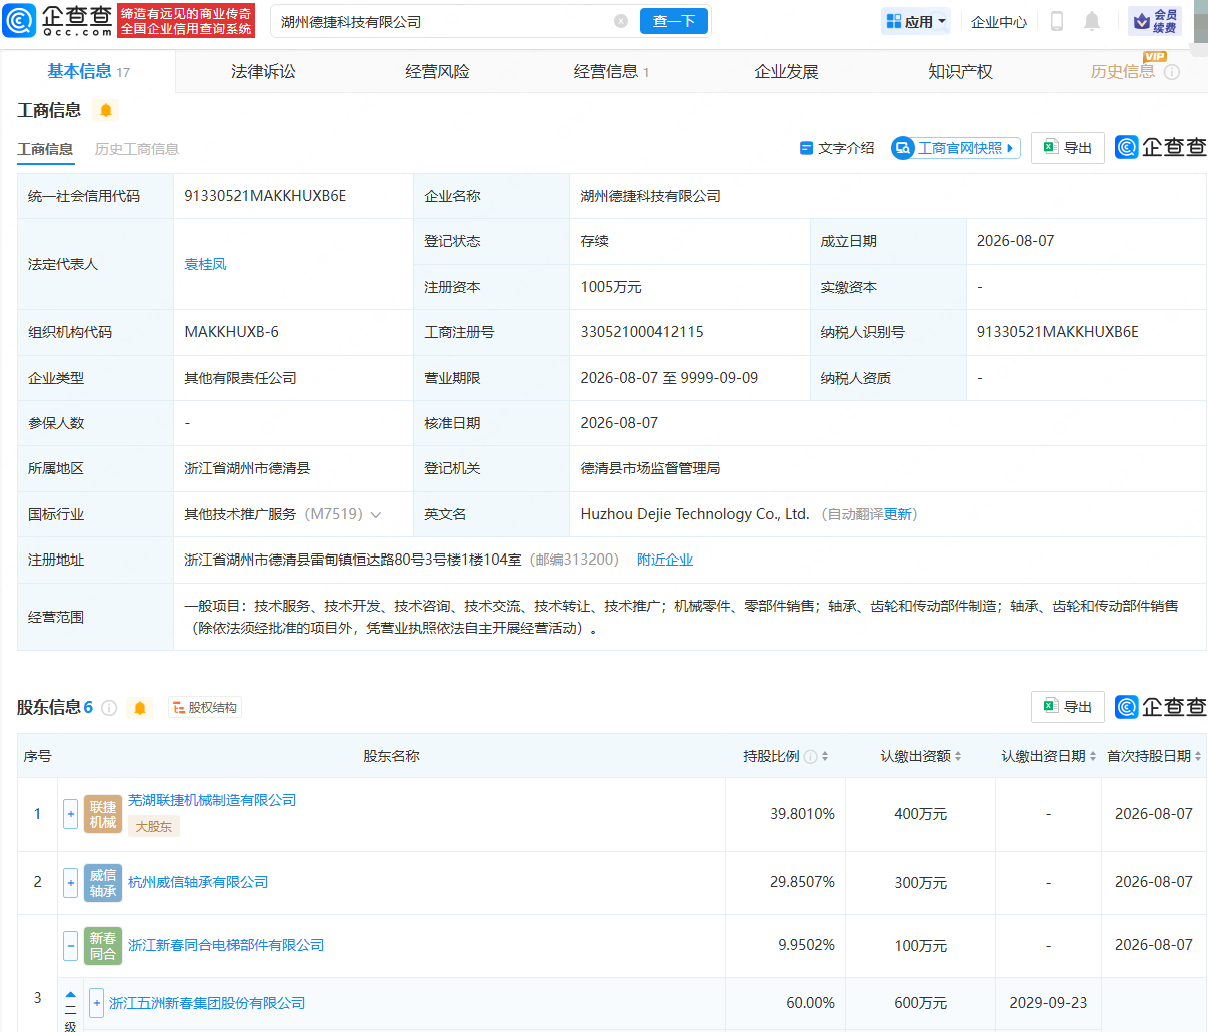
Task: Click 附近企业 link
Action: click(x=665, y=560)
